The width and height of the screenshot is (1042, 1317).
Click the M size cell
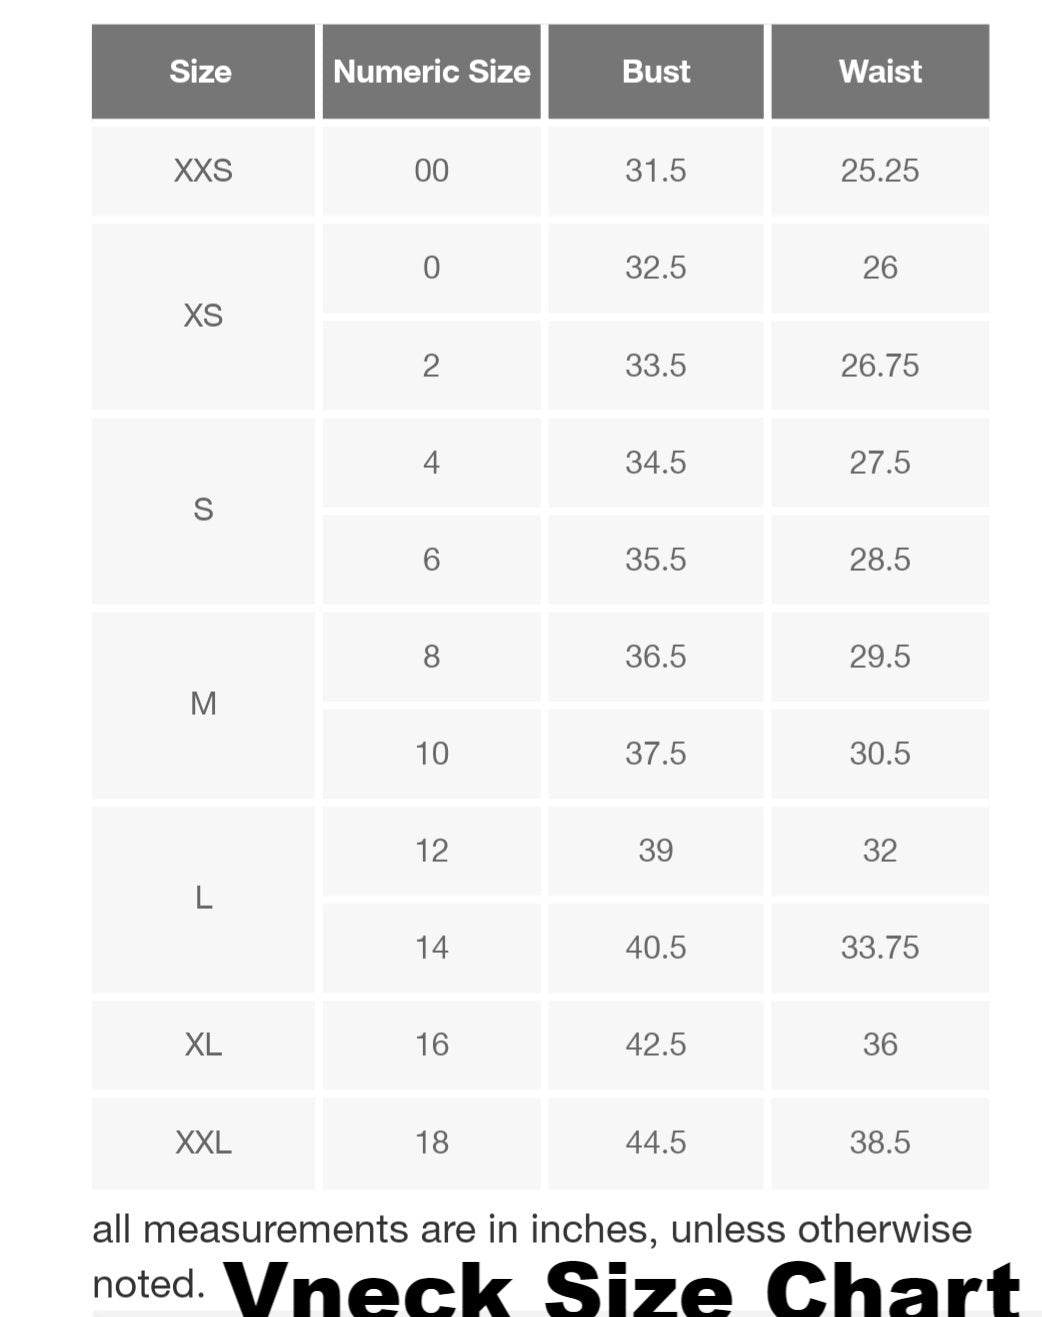pos(203,704)
